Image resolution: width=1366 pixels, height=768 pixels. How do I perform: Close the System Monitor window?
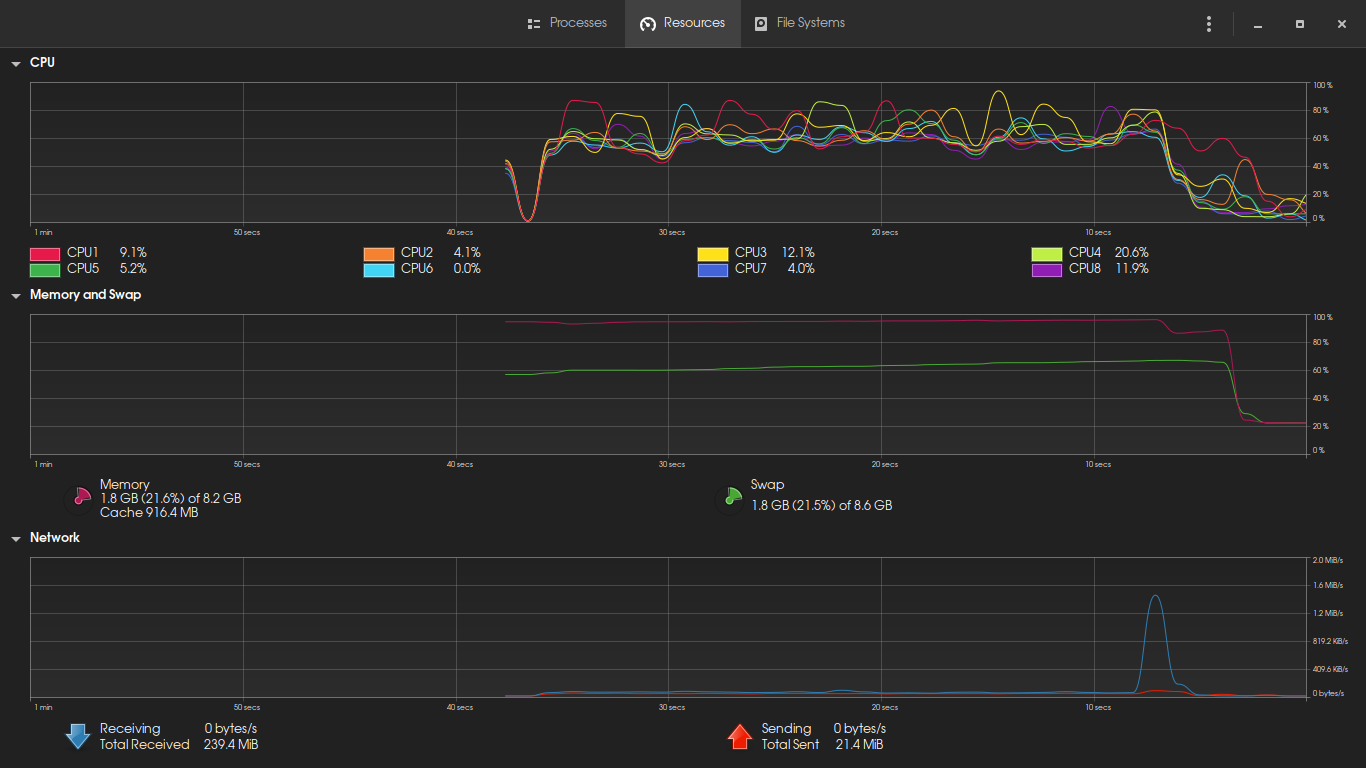1342,24
